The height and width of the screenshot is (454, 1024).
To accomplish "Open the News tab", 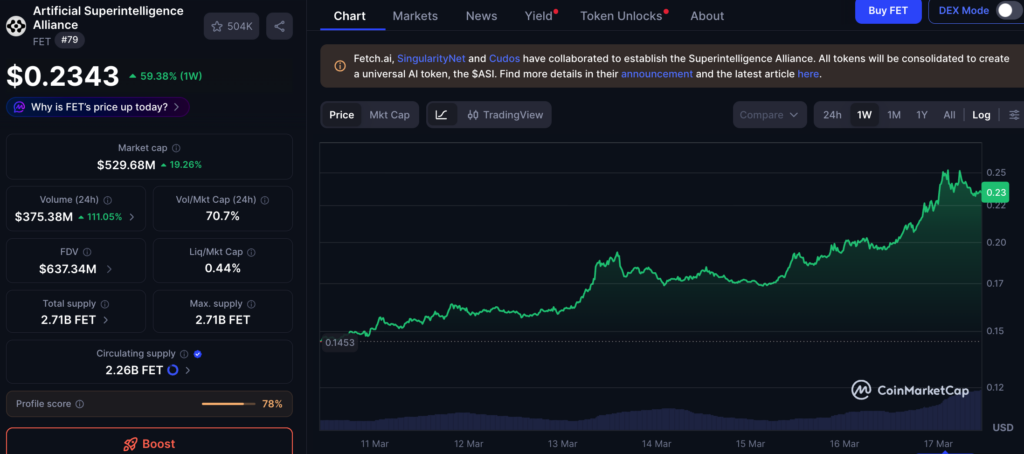I will (x=481, y=16).
